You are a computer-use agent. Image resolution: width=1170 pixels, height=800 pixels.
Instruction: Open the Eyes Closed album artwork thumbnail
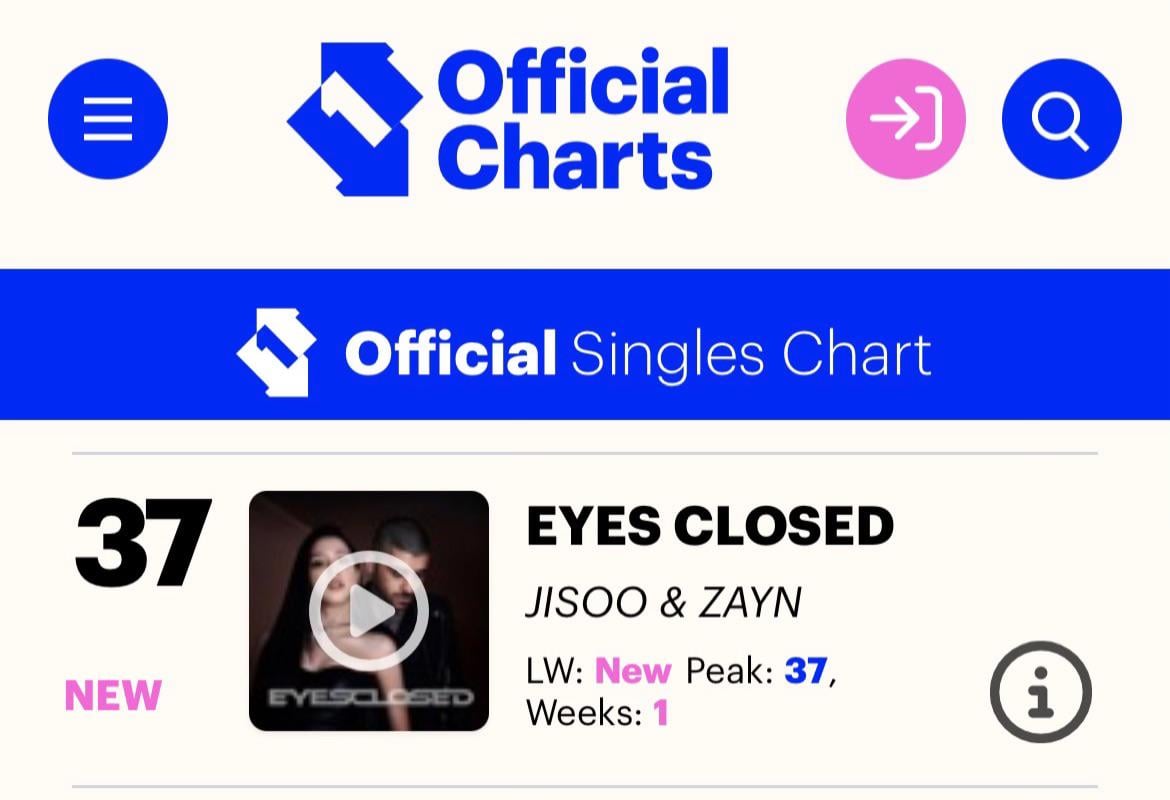370,610
